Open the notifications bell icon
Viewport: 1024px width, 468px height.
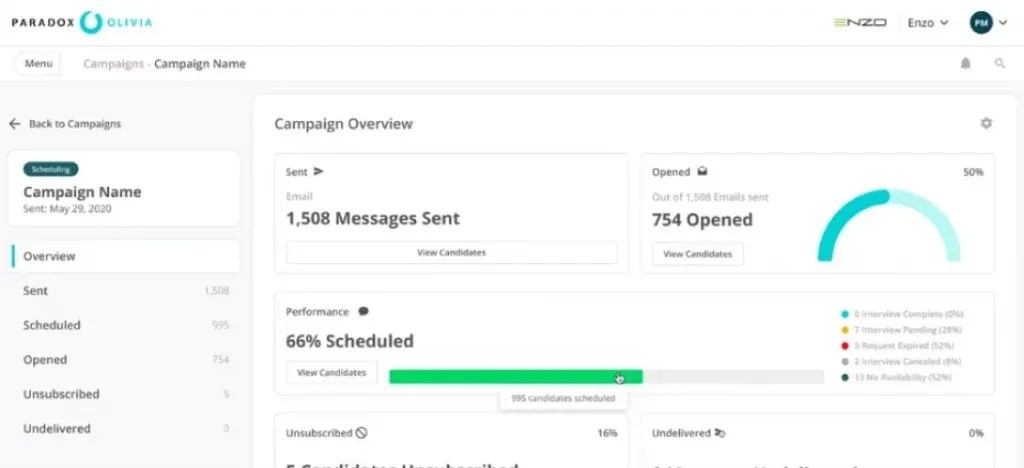[x=965, y=63]
